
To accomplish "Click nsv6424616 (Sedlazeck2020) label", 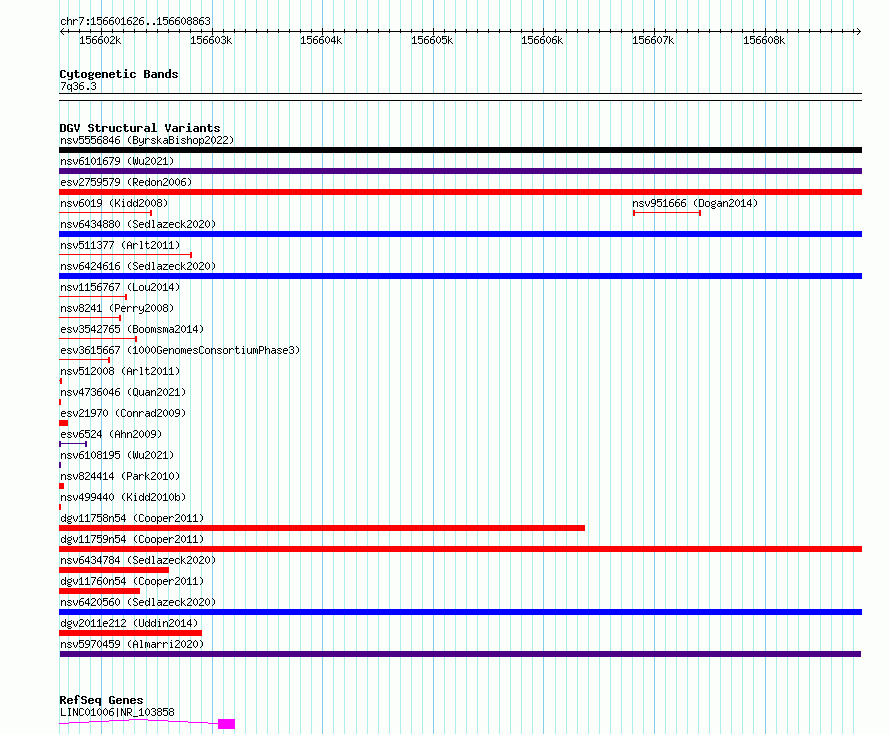I will pyautogui.click(x=138, y=266).
